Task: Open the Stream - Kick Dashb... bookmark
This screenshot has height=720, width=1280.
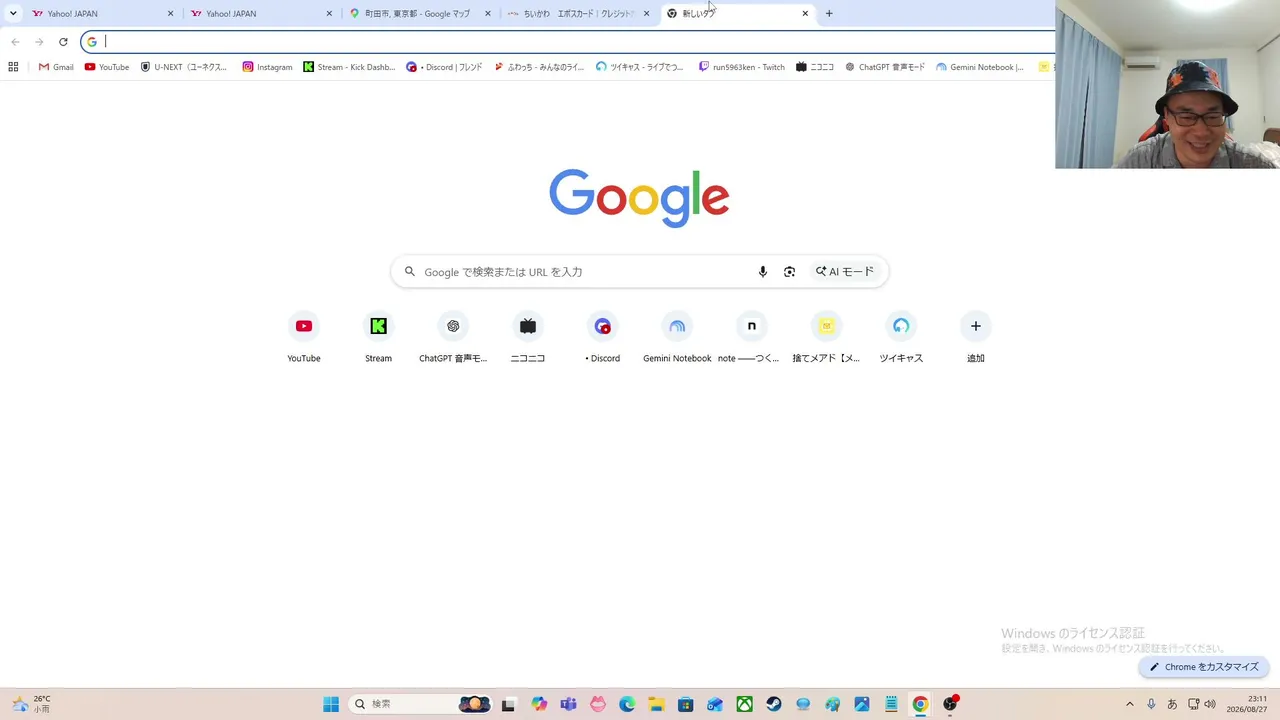Action: 349,67
